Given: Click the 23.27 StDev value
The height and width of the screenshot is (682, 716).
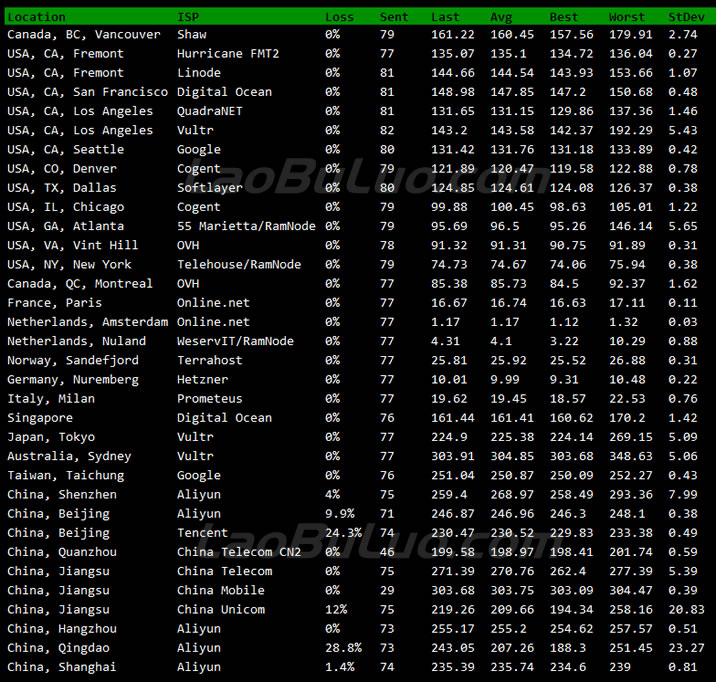Looking at the screenshot, I should 686,648.
